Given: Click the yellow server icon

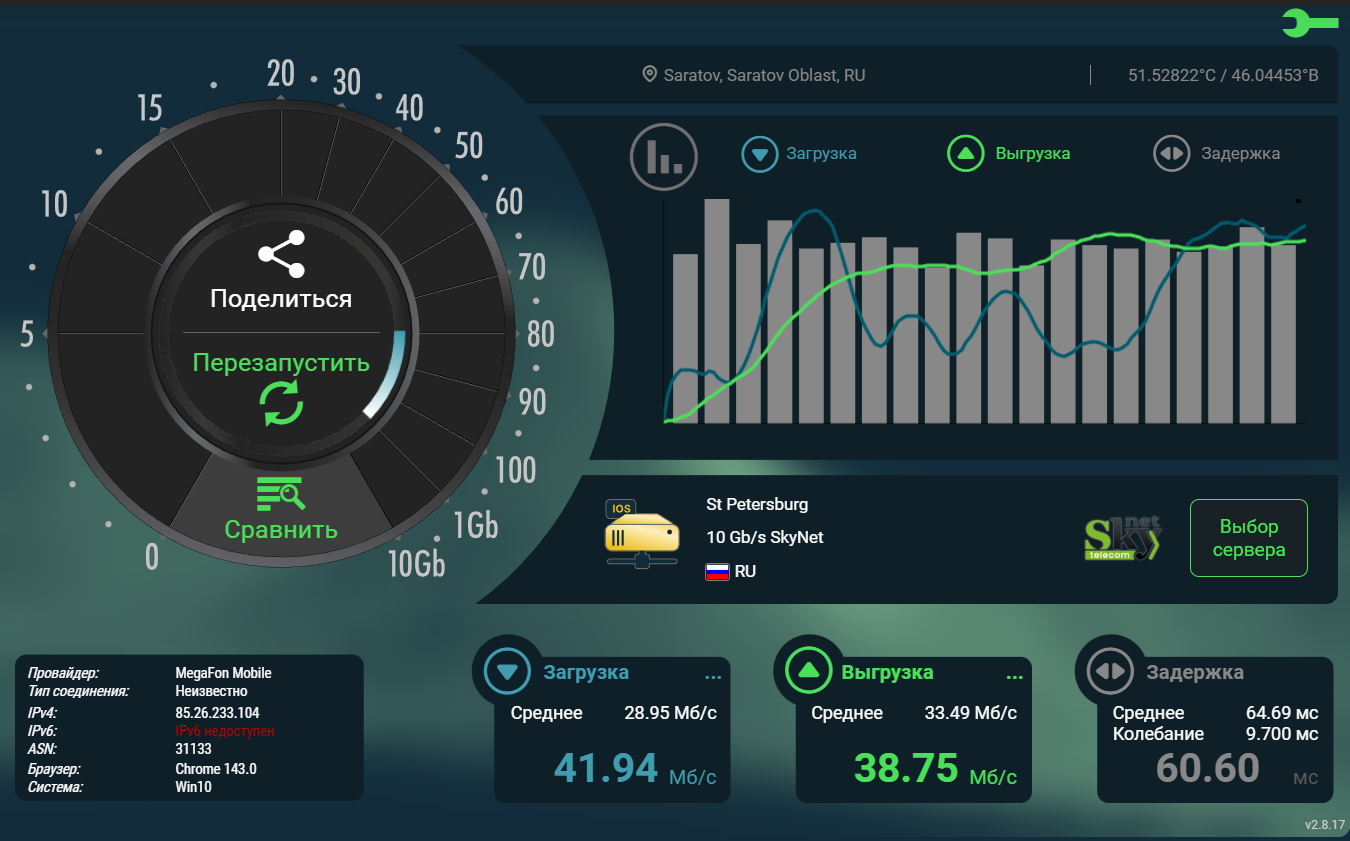Looking at the screenshot, I should (x=641, y=534).
